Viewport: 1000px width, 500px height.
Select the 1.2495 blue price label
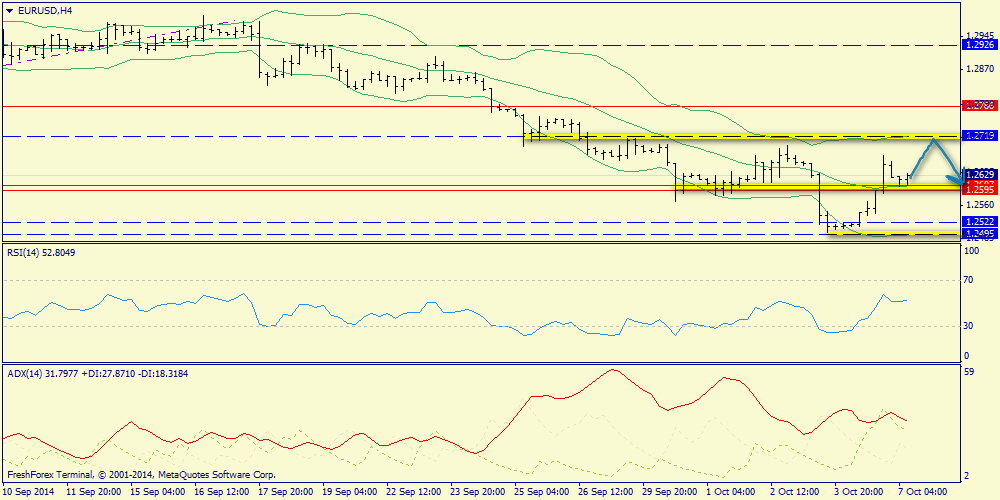click(x=978, y=233)
